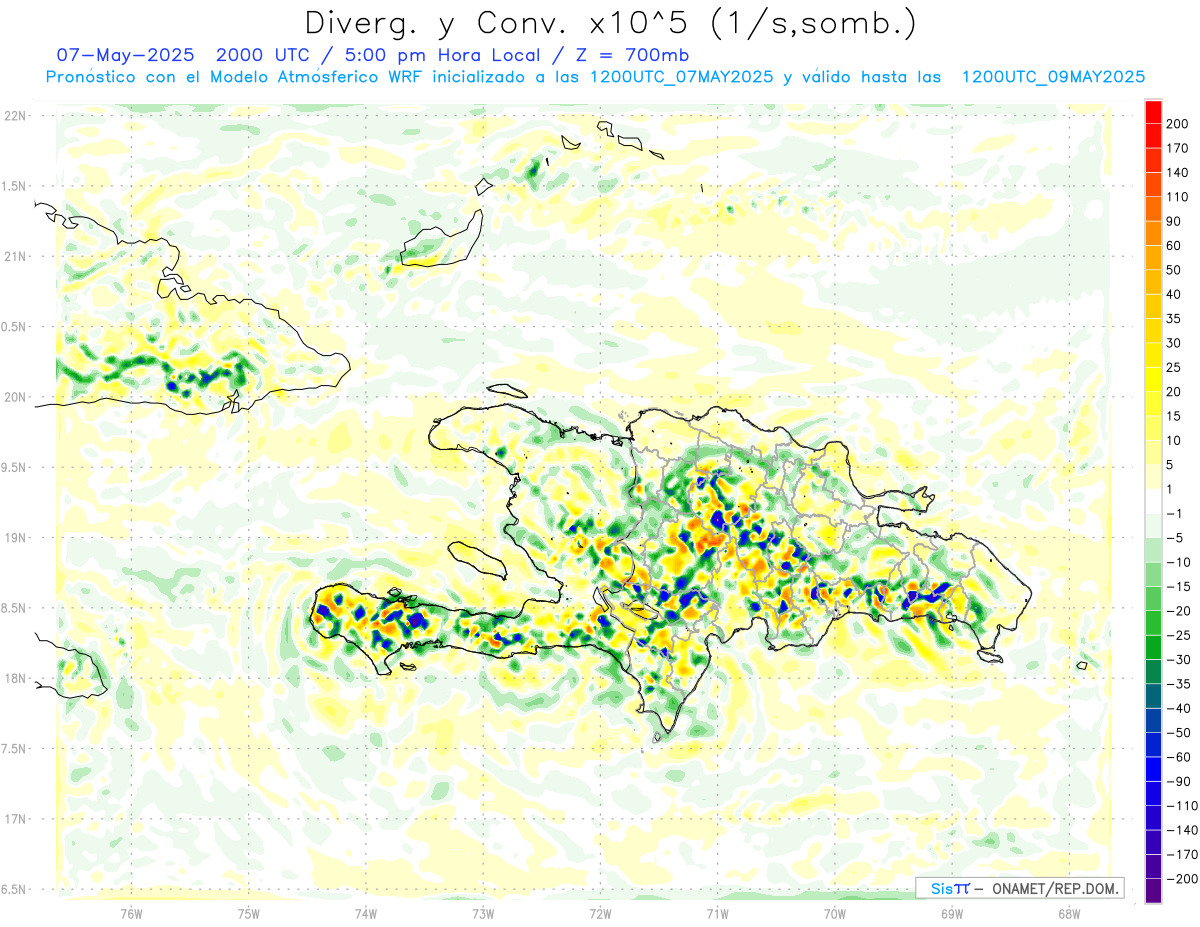Click the '20N' latitude label

click(15, 397)
